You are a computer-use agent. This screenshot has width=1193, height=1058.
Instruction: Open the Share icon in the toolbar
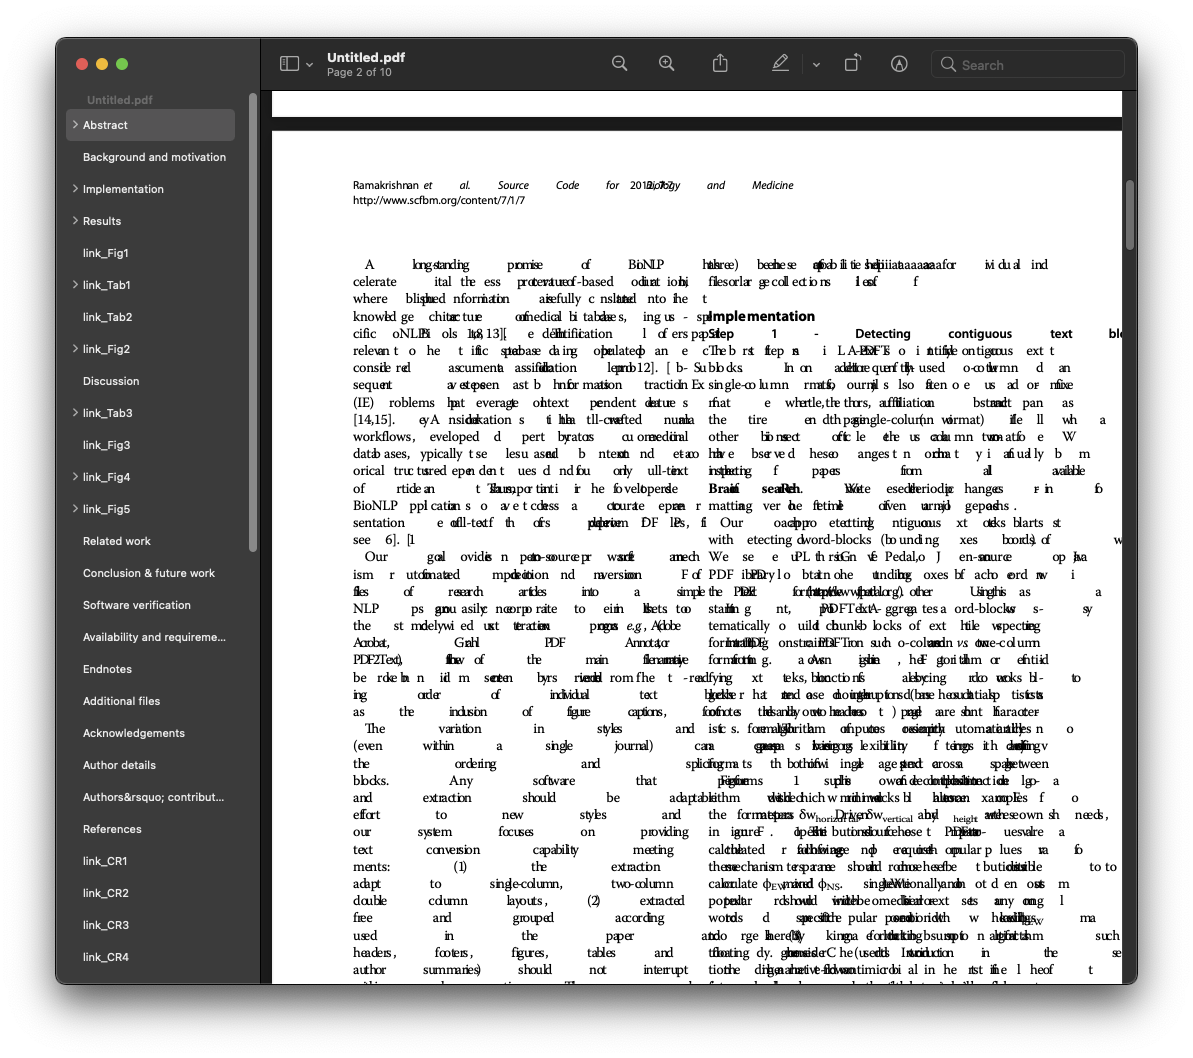tap(719, 63)
